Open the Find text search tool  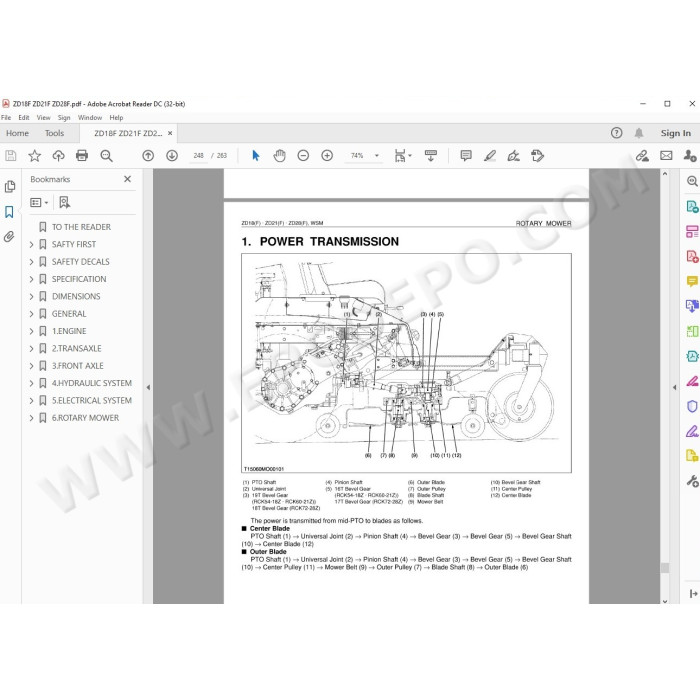click(106, 155)
